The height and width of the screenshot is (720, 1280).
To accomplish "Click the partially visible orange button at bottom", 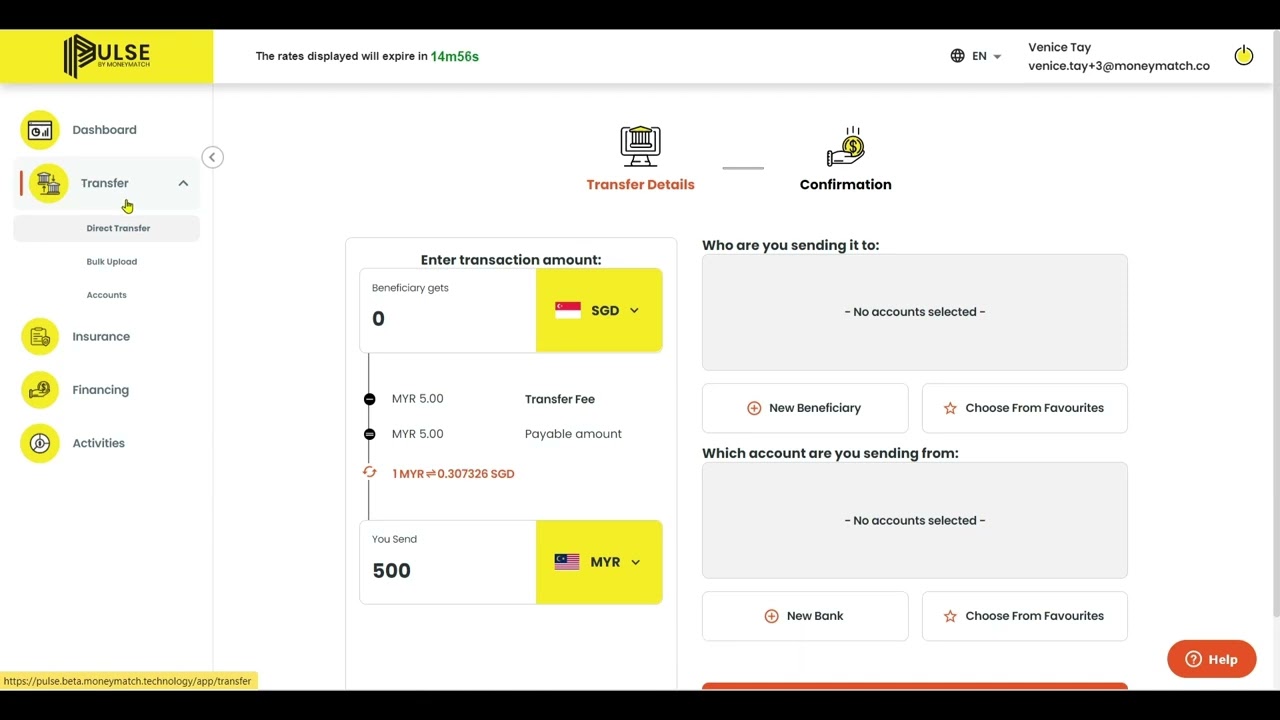I will point(915,686).
